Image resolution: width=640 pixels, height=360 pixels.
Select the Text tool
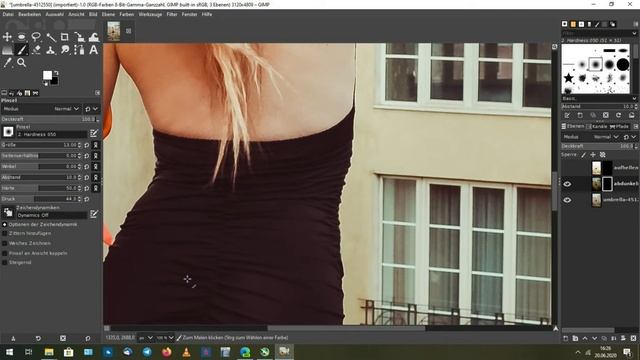[x=93, y=50]
